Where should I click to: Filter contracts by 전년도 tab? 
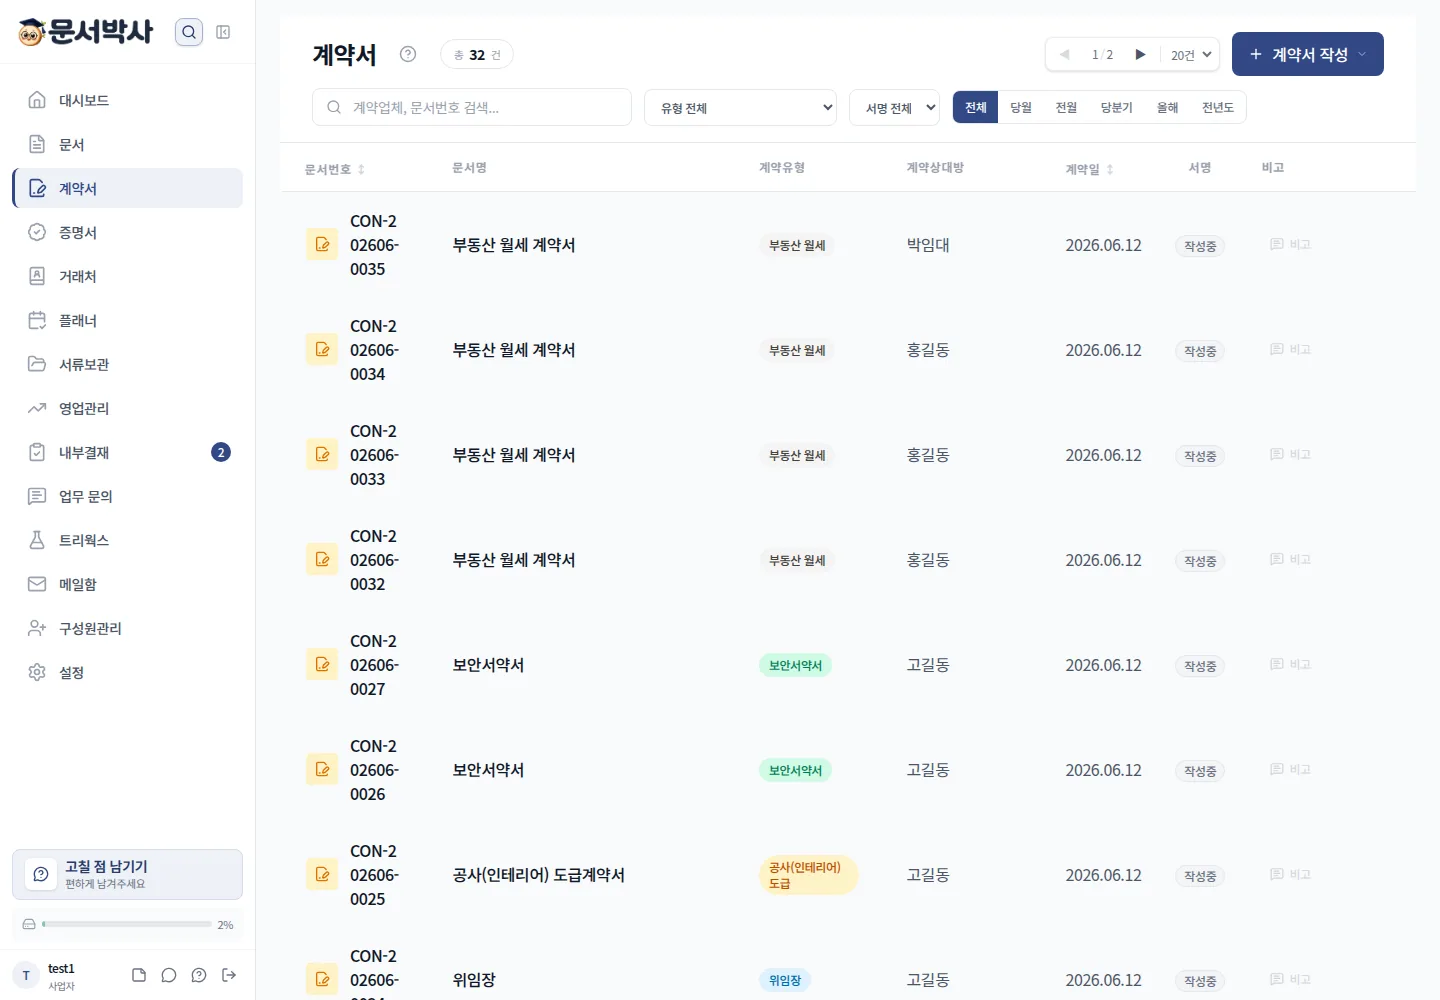(1217, 107)
